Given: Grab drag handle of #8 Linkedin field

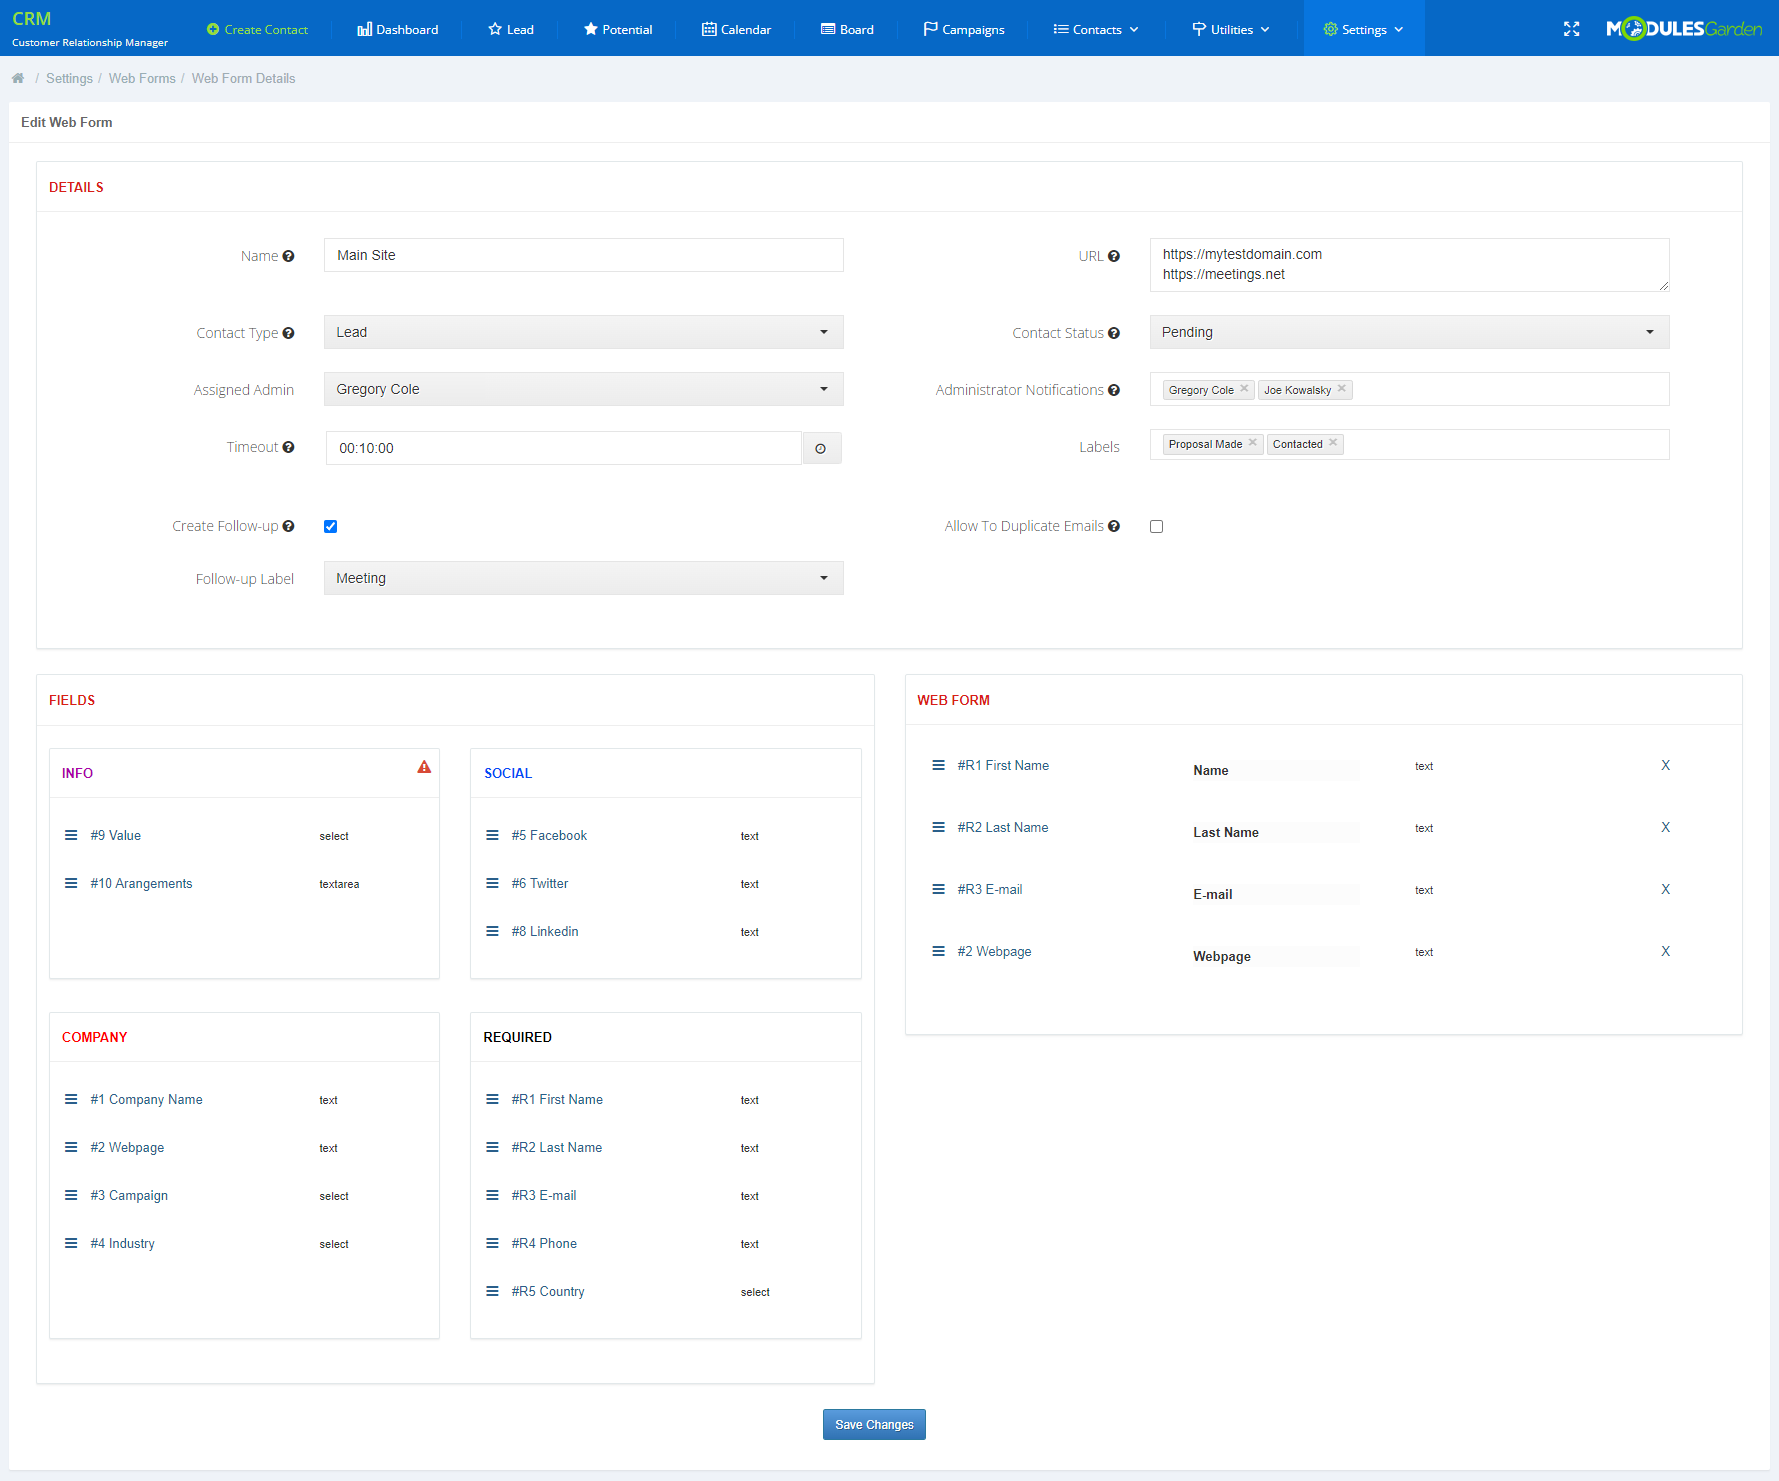Looking at the screenshot, I should [492, 931].
